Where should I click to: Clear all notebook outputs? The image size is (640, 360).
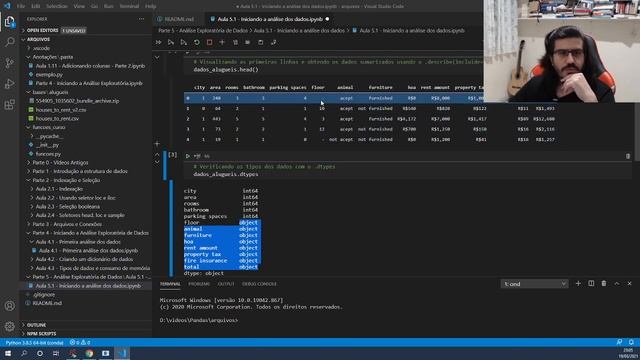tap(235, 42)
